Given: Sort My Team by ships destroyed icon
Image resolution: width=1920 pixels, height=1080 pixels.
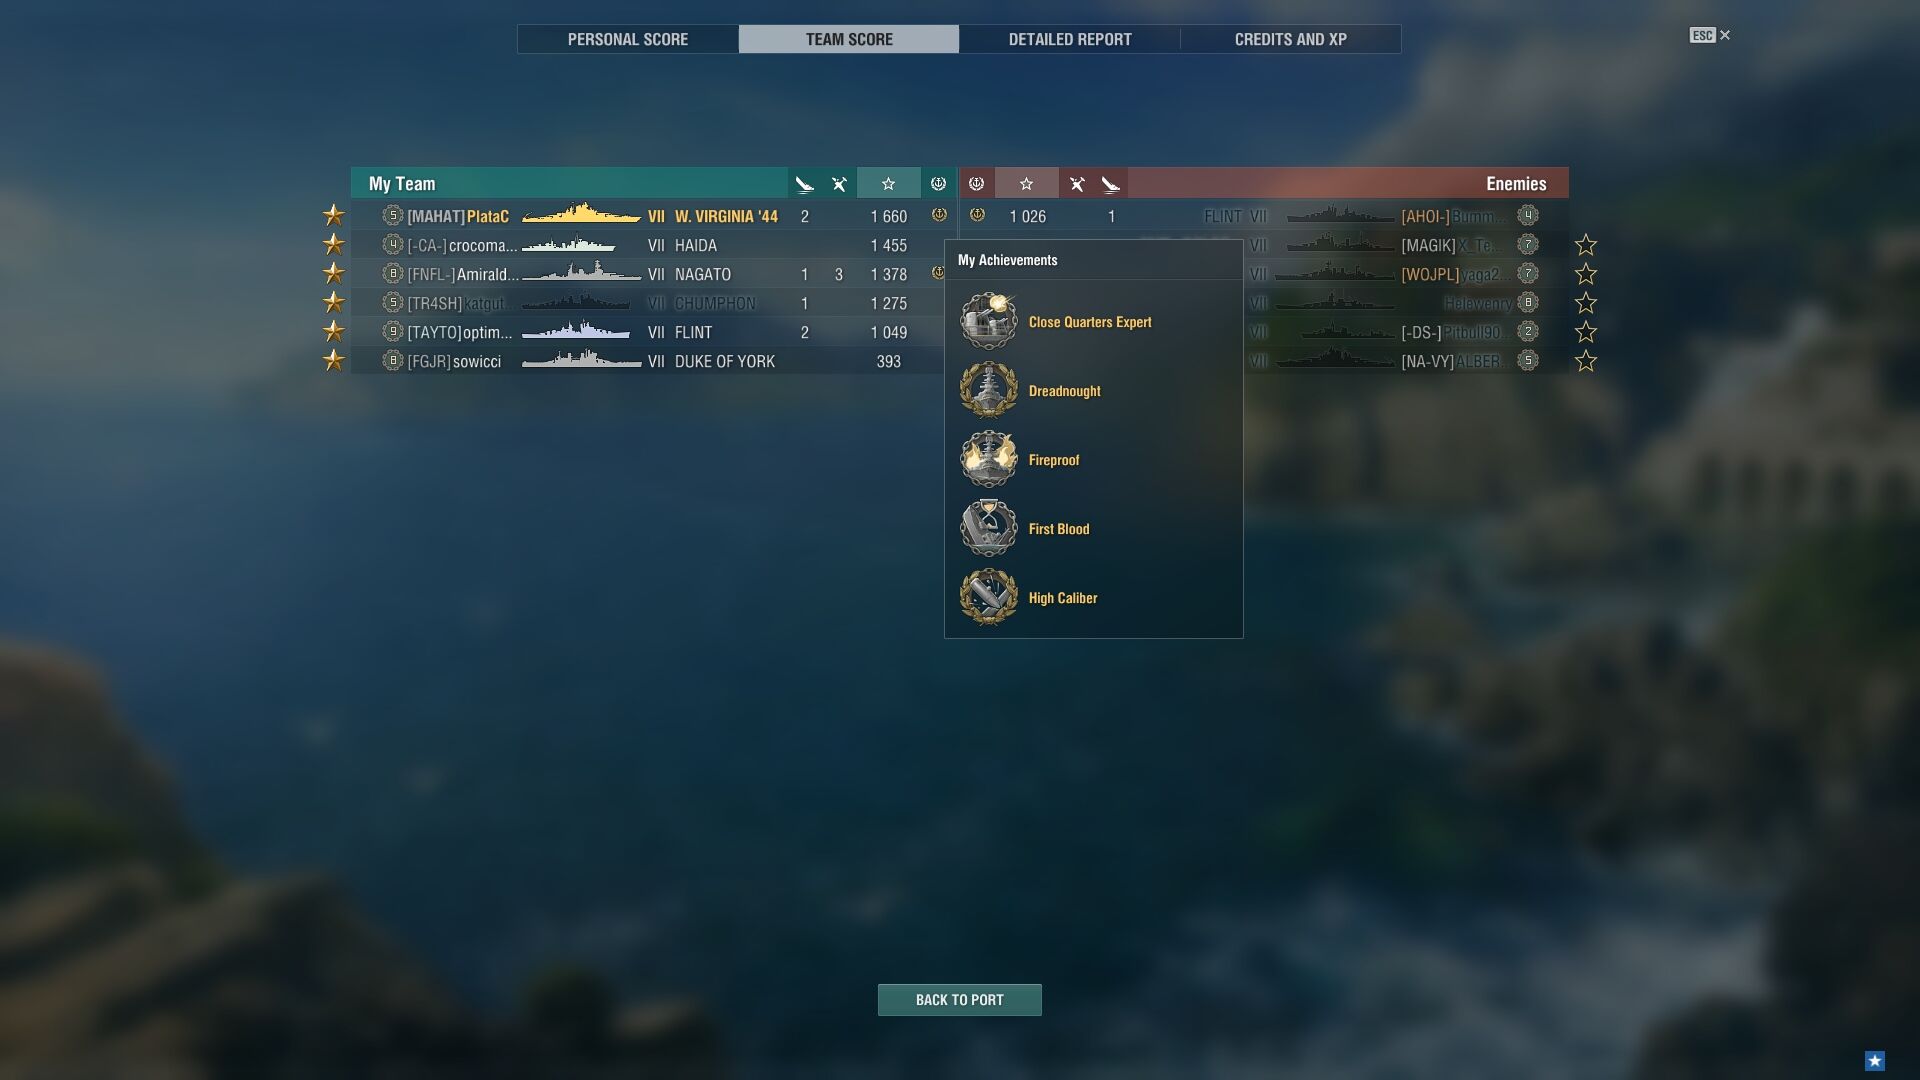Looking at the screenshot, I should coord(805,184).
